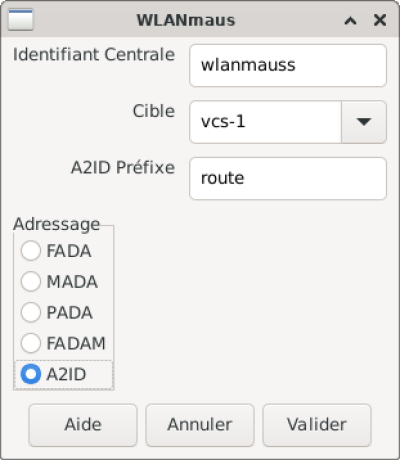Confirm settings with the Valider button
Image resolution: width=400 pixels, height=460 pixels.
point(317,425)
